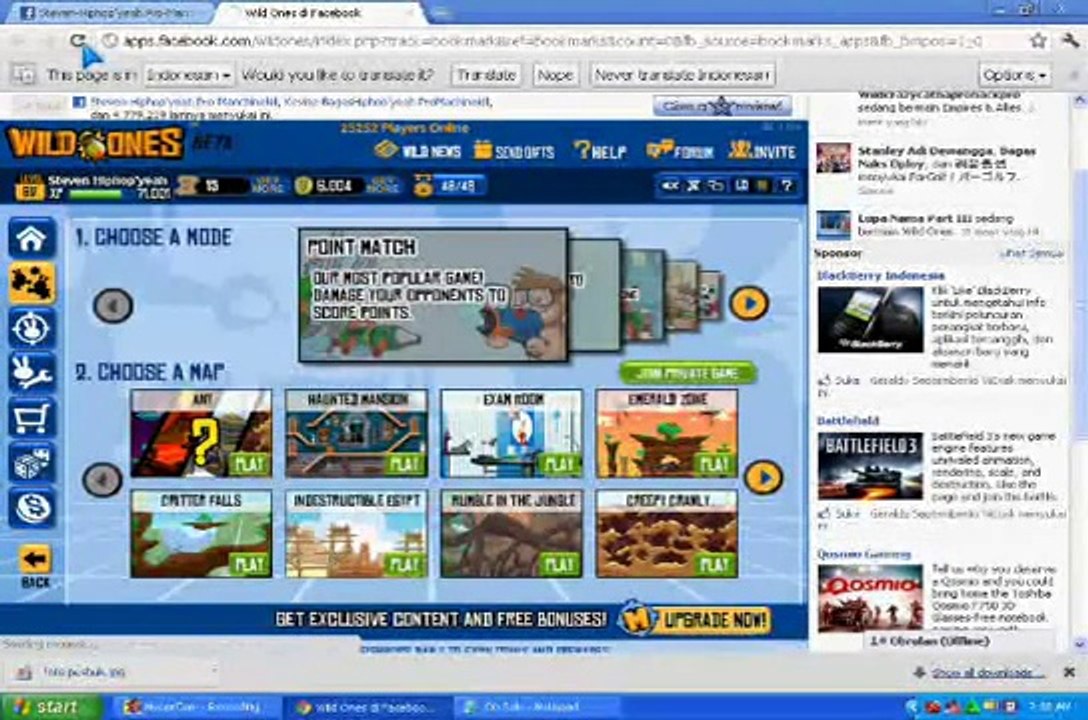Viewport: 1088px width, 720px height.
Task: Select the Point Match mode card
Action: (x=434, y=295)
